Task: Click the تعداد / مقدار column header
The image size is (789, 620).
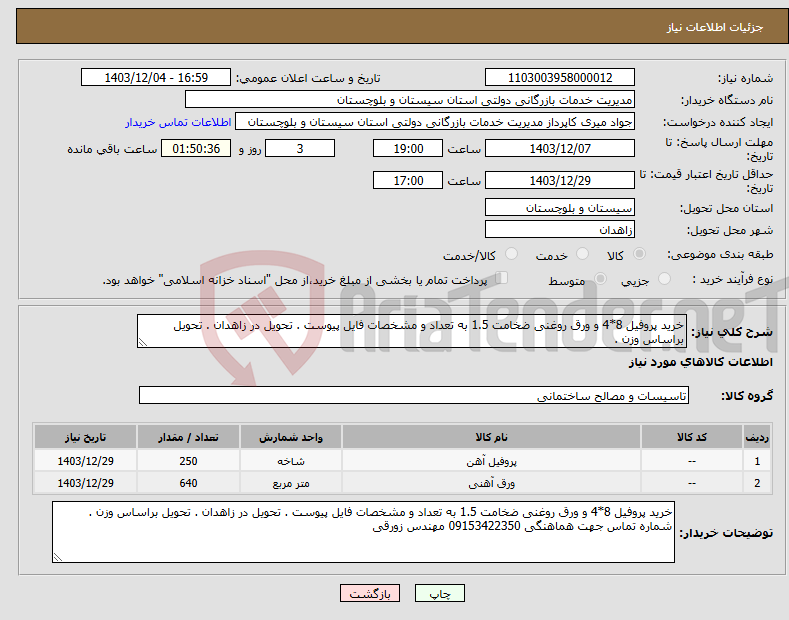Action: coord(188,437)
